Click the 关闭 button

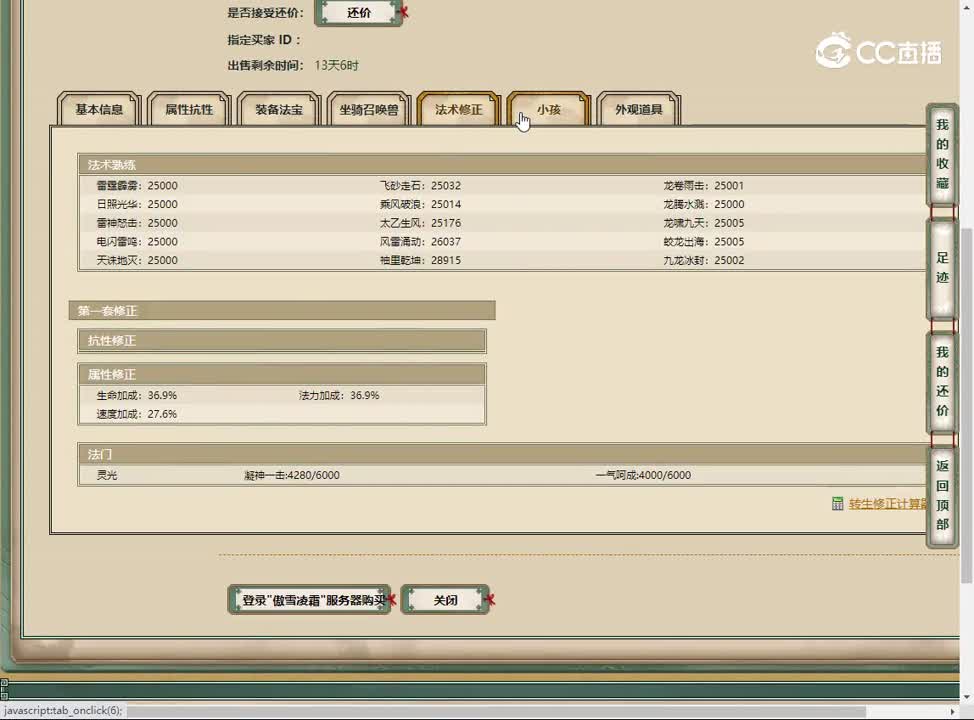[x=445, y=600]
